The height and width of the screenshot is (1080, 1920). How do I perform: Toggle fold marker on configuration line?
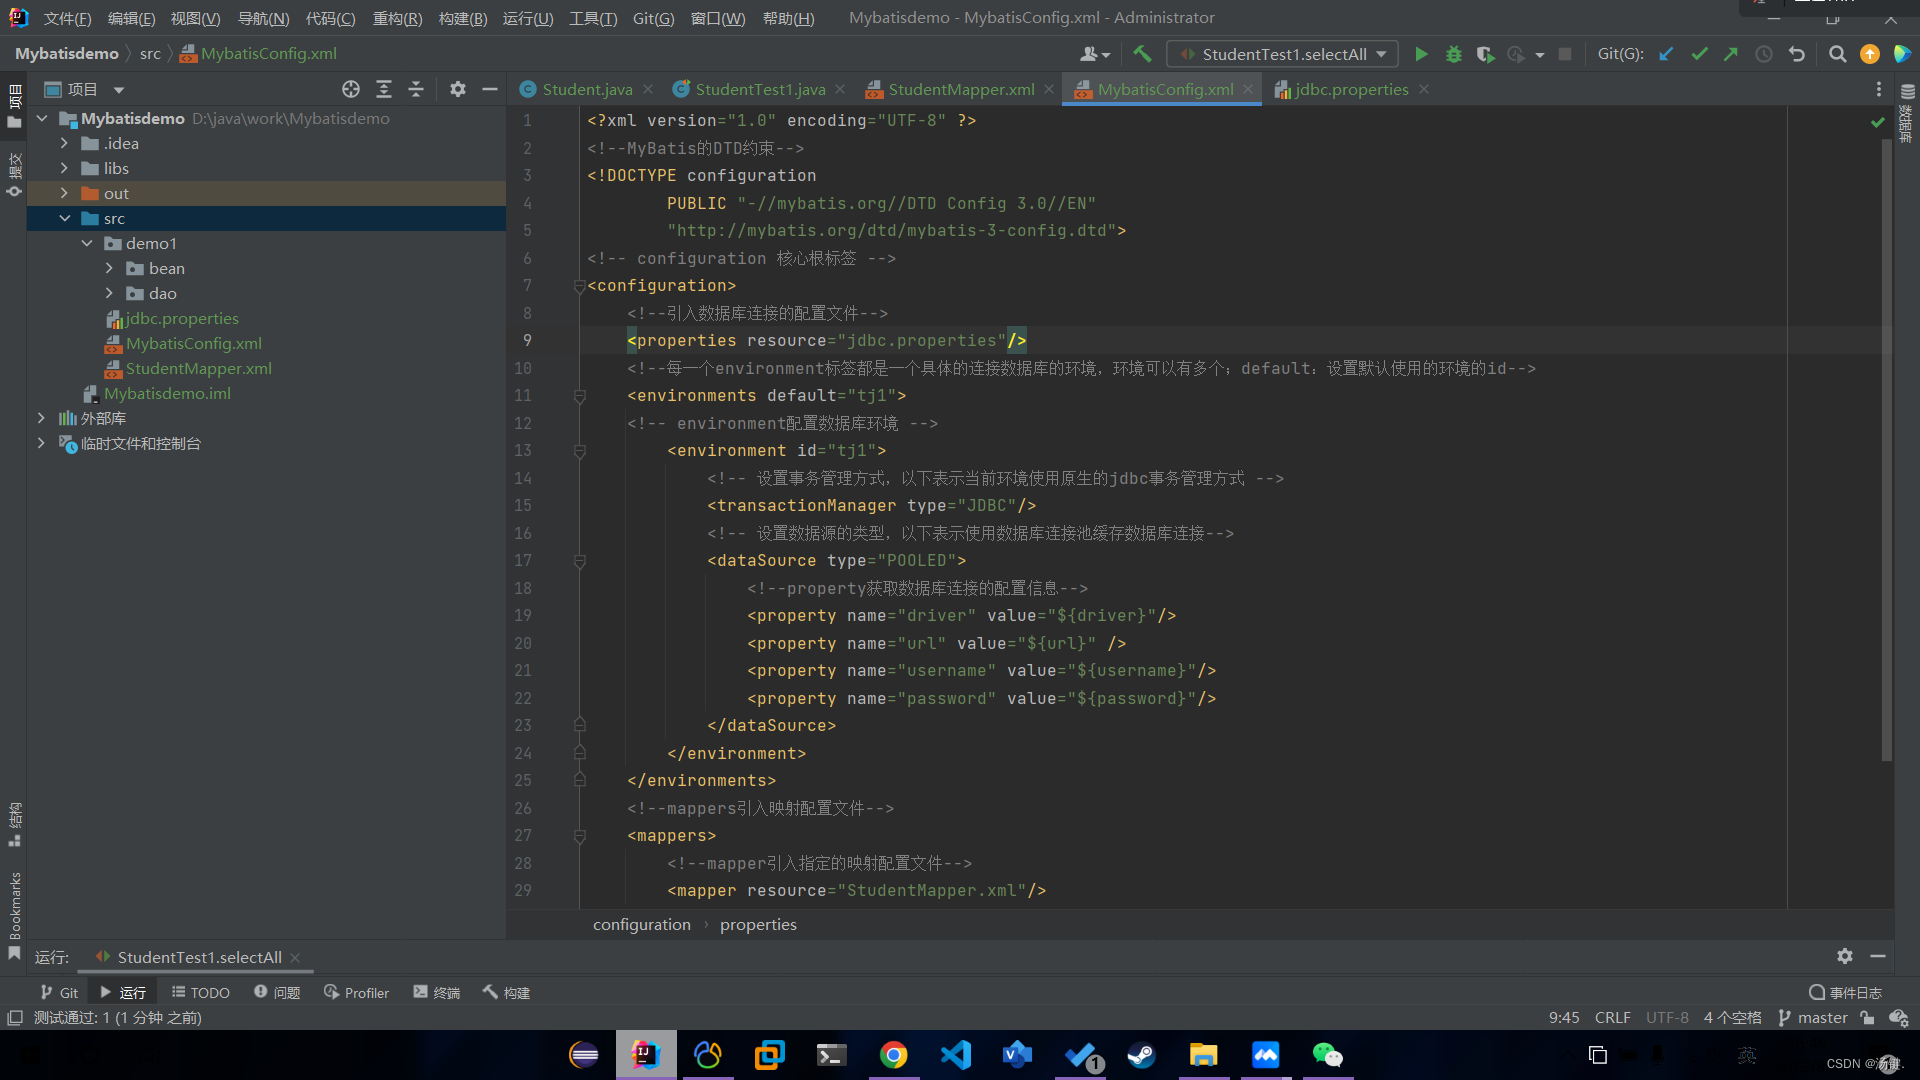click(580, 286)
